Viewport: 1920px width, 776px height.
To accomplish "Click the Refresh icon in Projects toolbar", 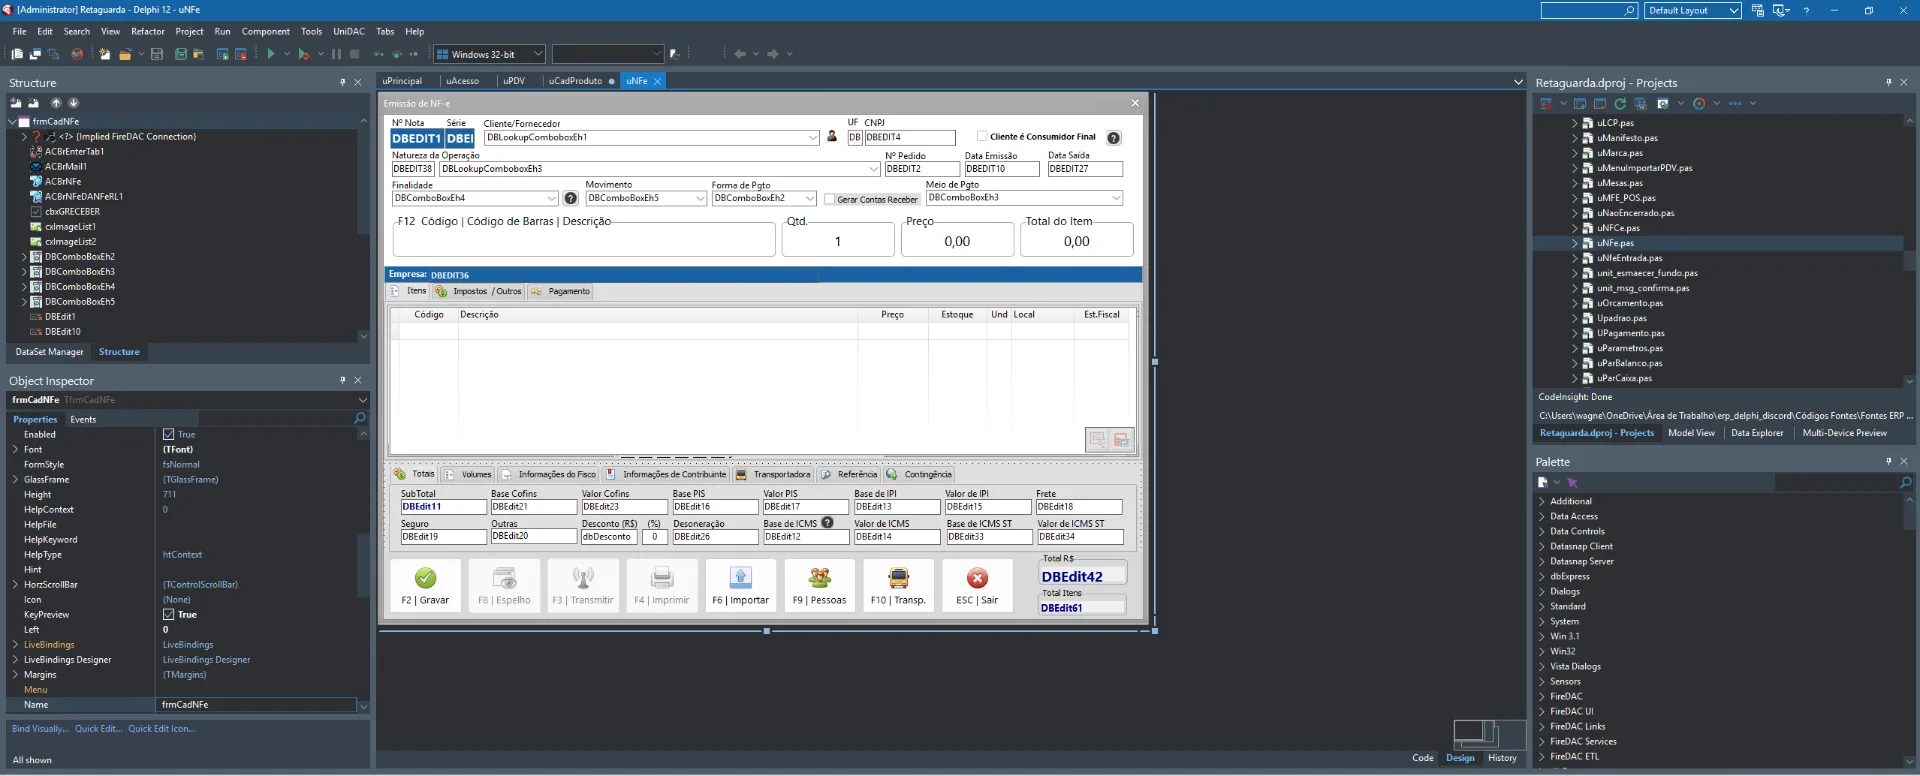I will pos(1620,103).
